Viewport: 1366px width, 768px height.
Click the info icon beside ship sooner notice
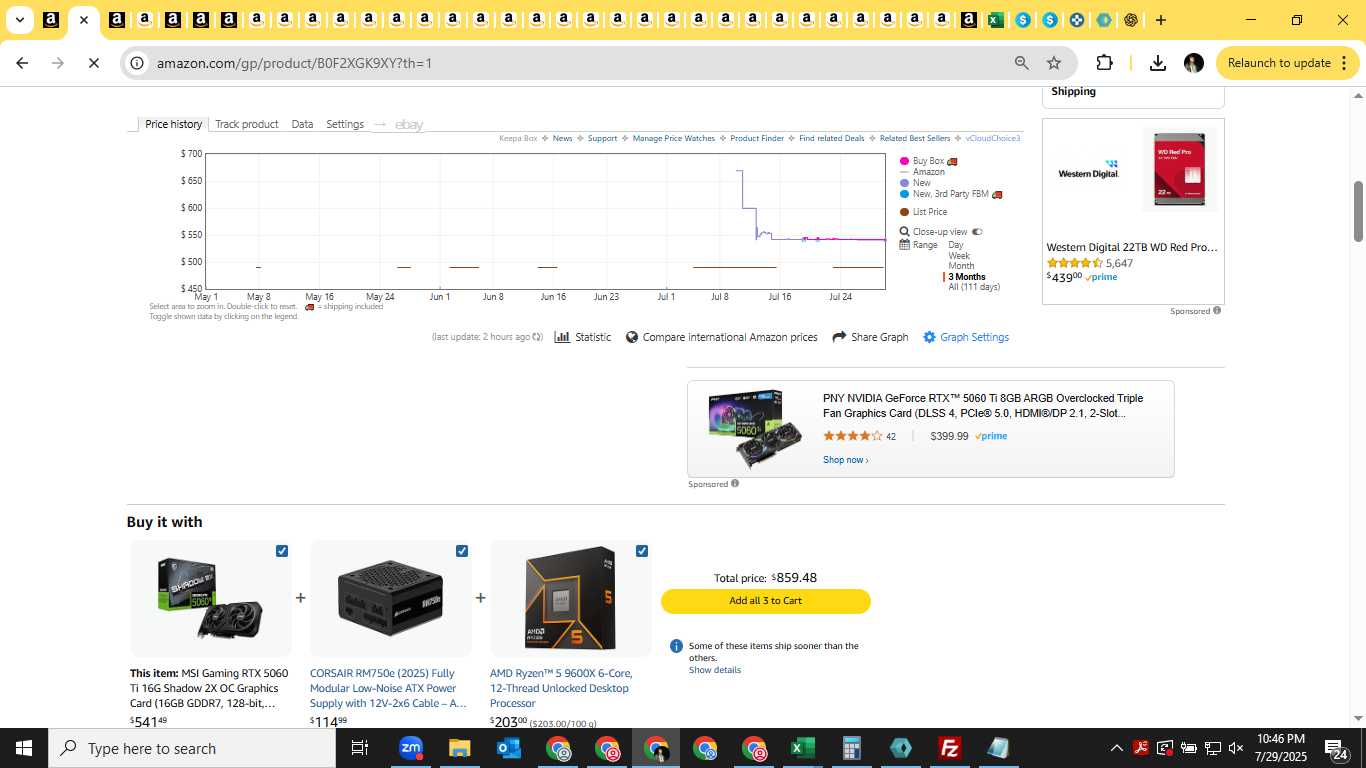pyautogui.click(x=676, y=646)
